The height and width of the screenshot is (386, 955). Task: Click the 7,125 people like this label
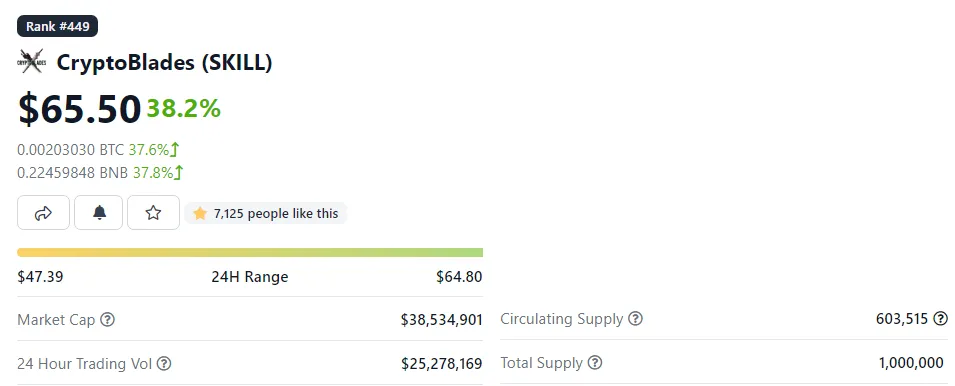[276, 213]
